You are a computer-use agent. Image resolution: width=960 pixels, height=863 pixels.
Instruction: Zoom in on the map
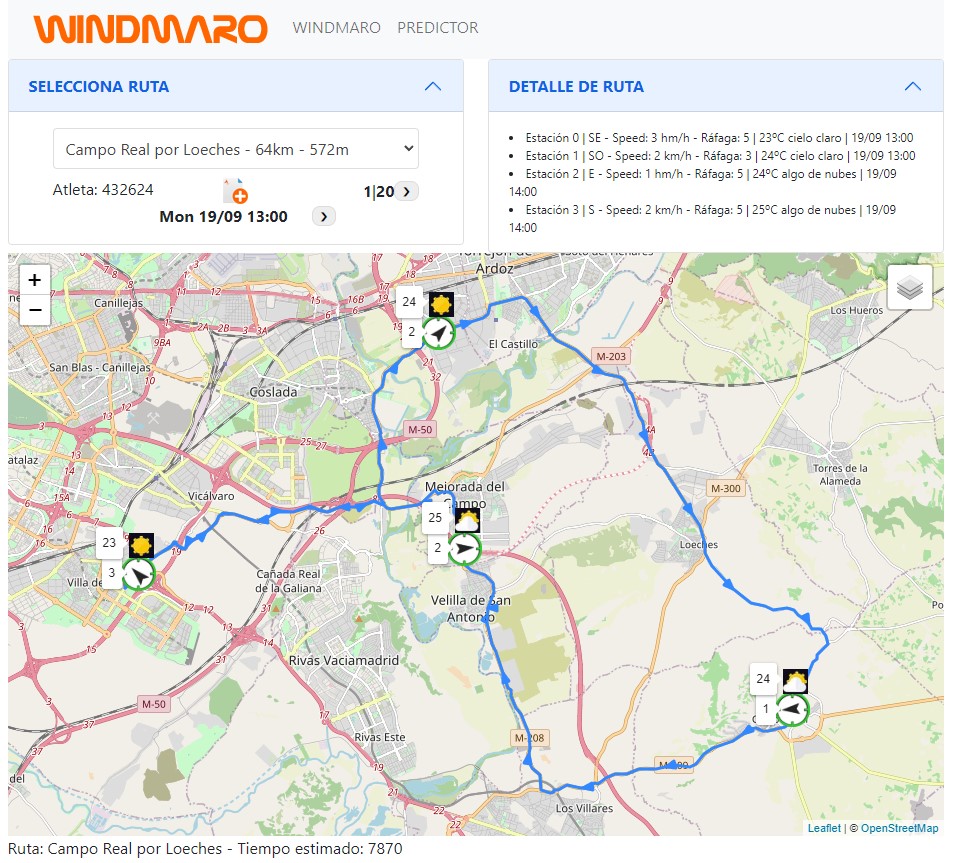35,281
